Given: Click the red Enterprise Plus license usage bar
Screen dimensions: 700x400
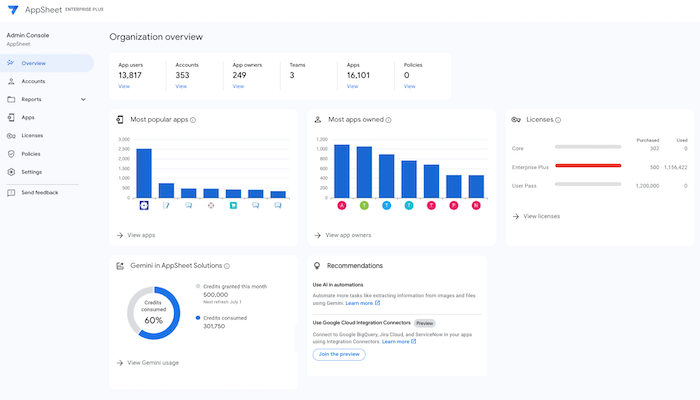Looking at the screenshot, I should point(588,166).
